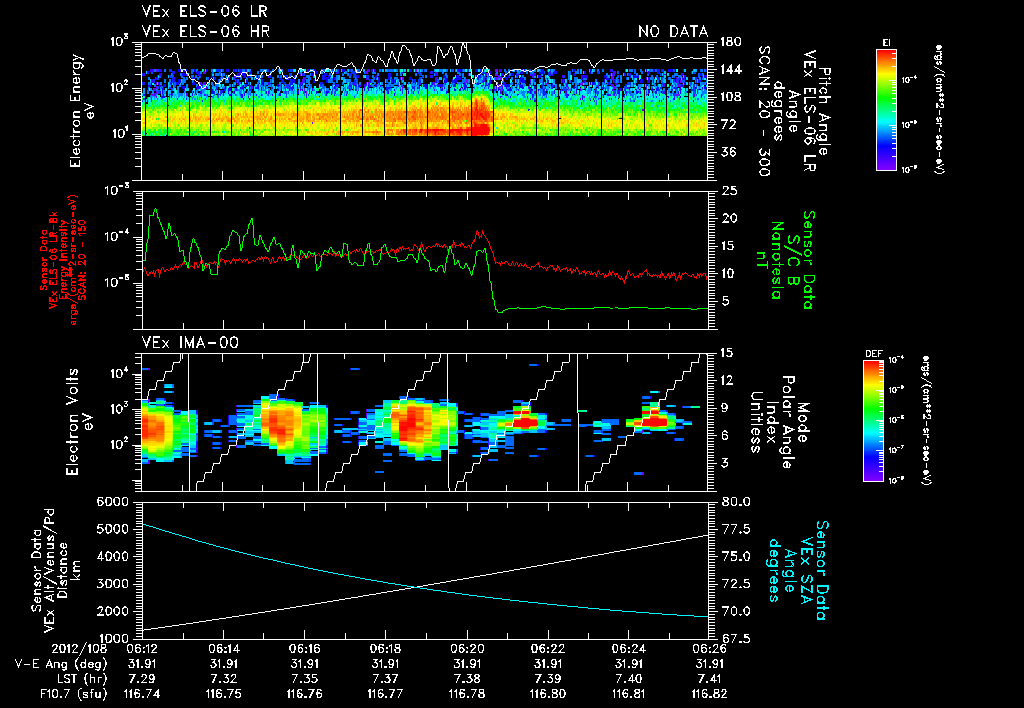Click the 4000 altitude tick label

tap(112, 556)
